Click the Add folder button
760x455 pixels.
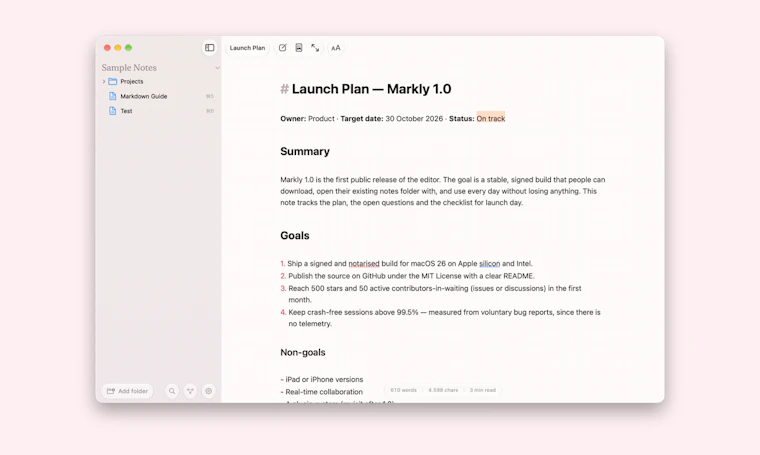(127, 391)
